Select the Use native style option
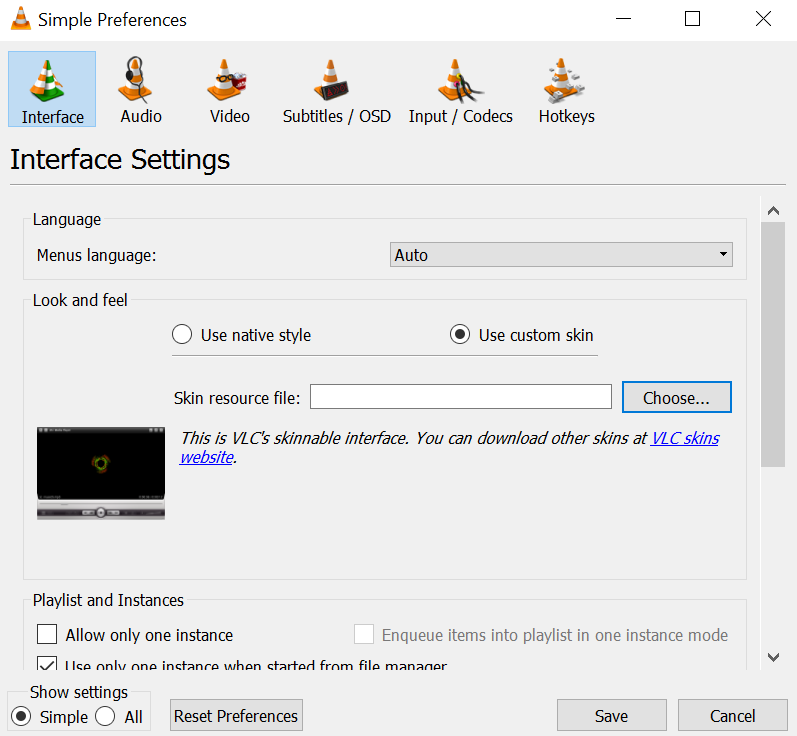Image resolution: width=797 pixels, height=736 pixels. (x=182, y=335)
